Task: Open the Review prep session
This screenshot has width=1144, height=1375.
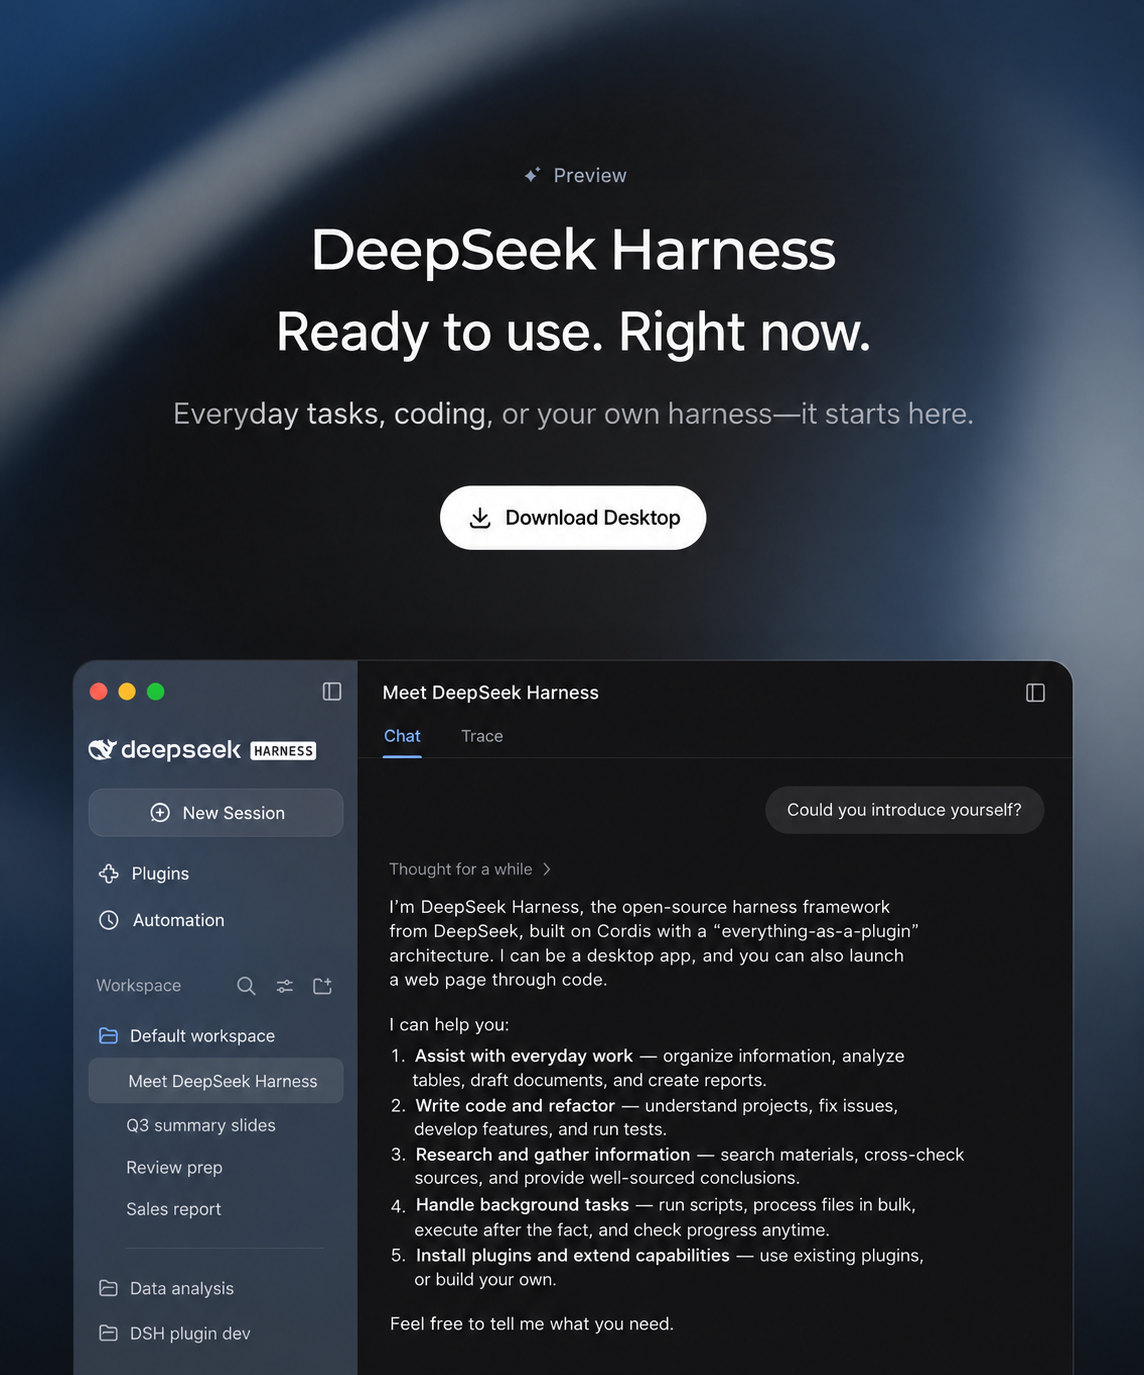Action: [174, 1167]
